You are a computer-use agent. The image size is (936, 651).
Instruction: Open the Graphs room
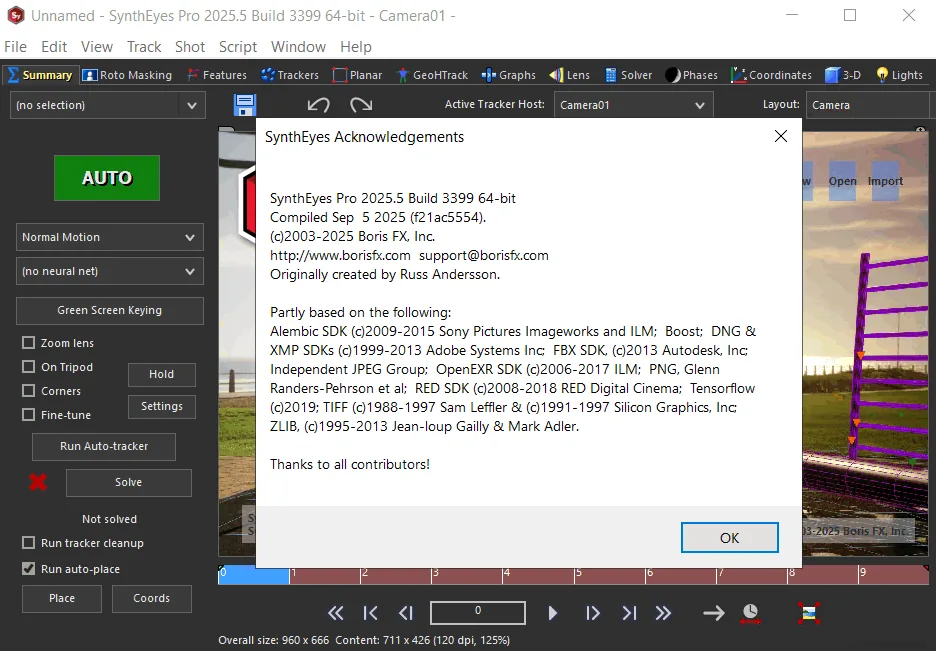point(509,75)
